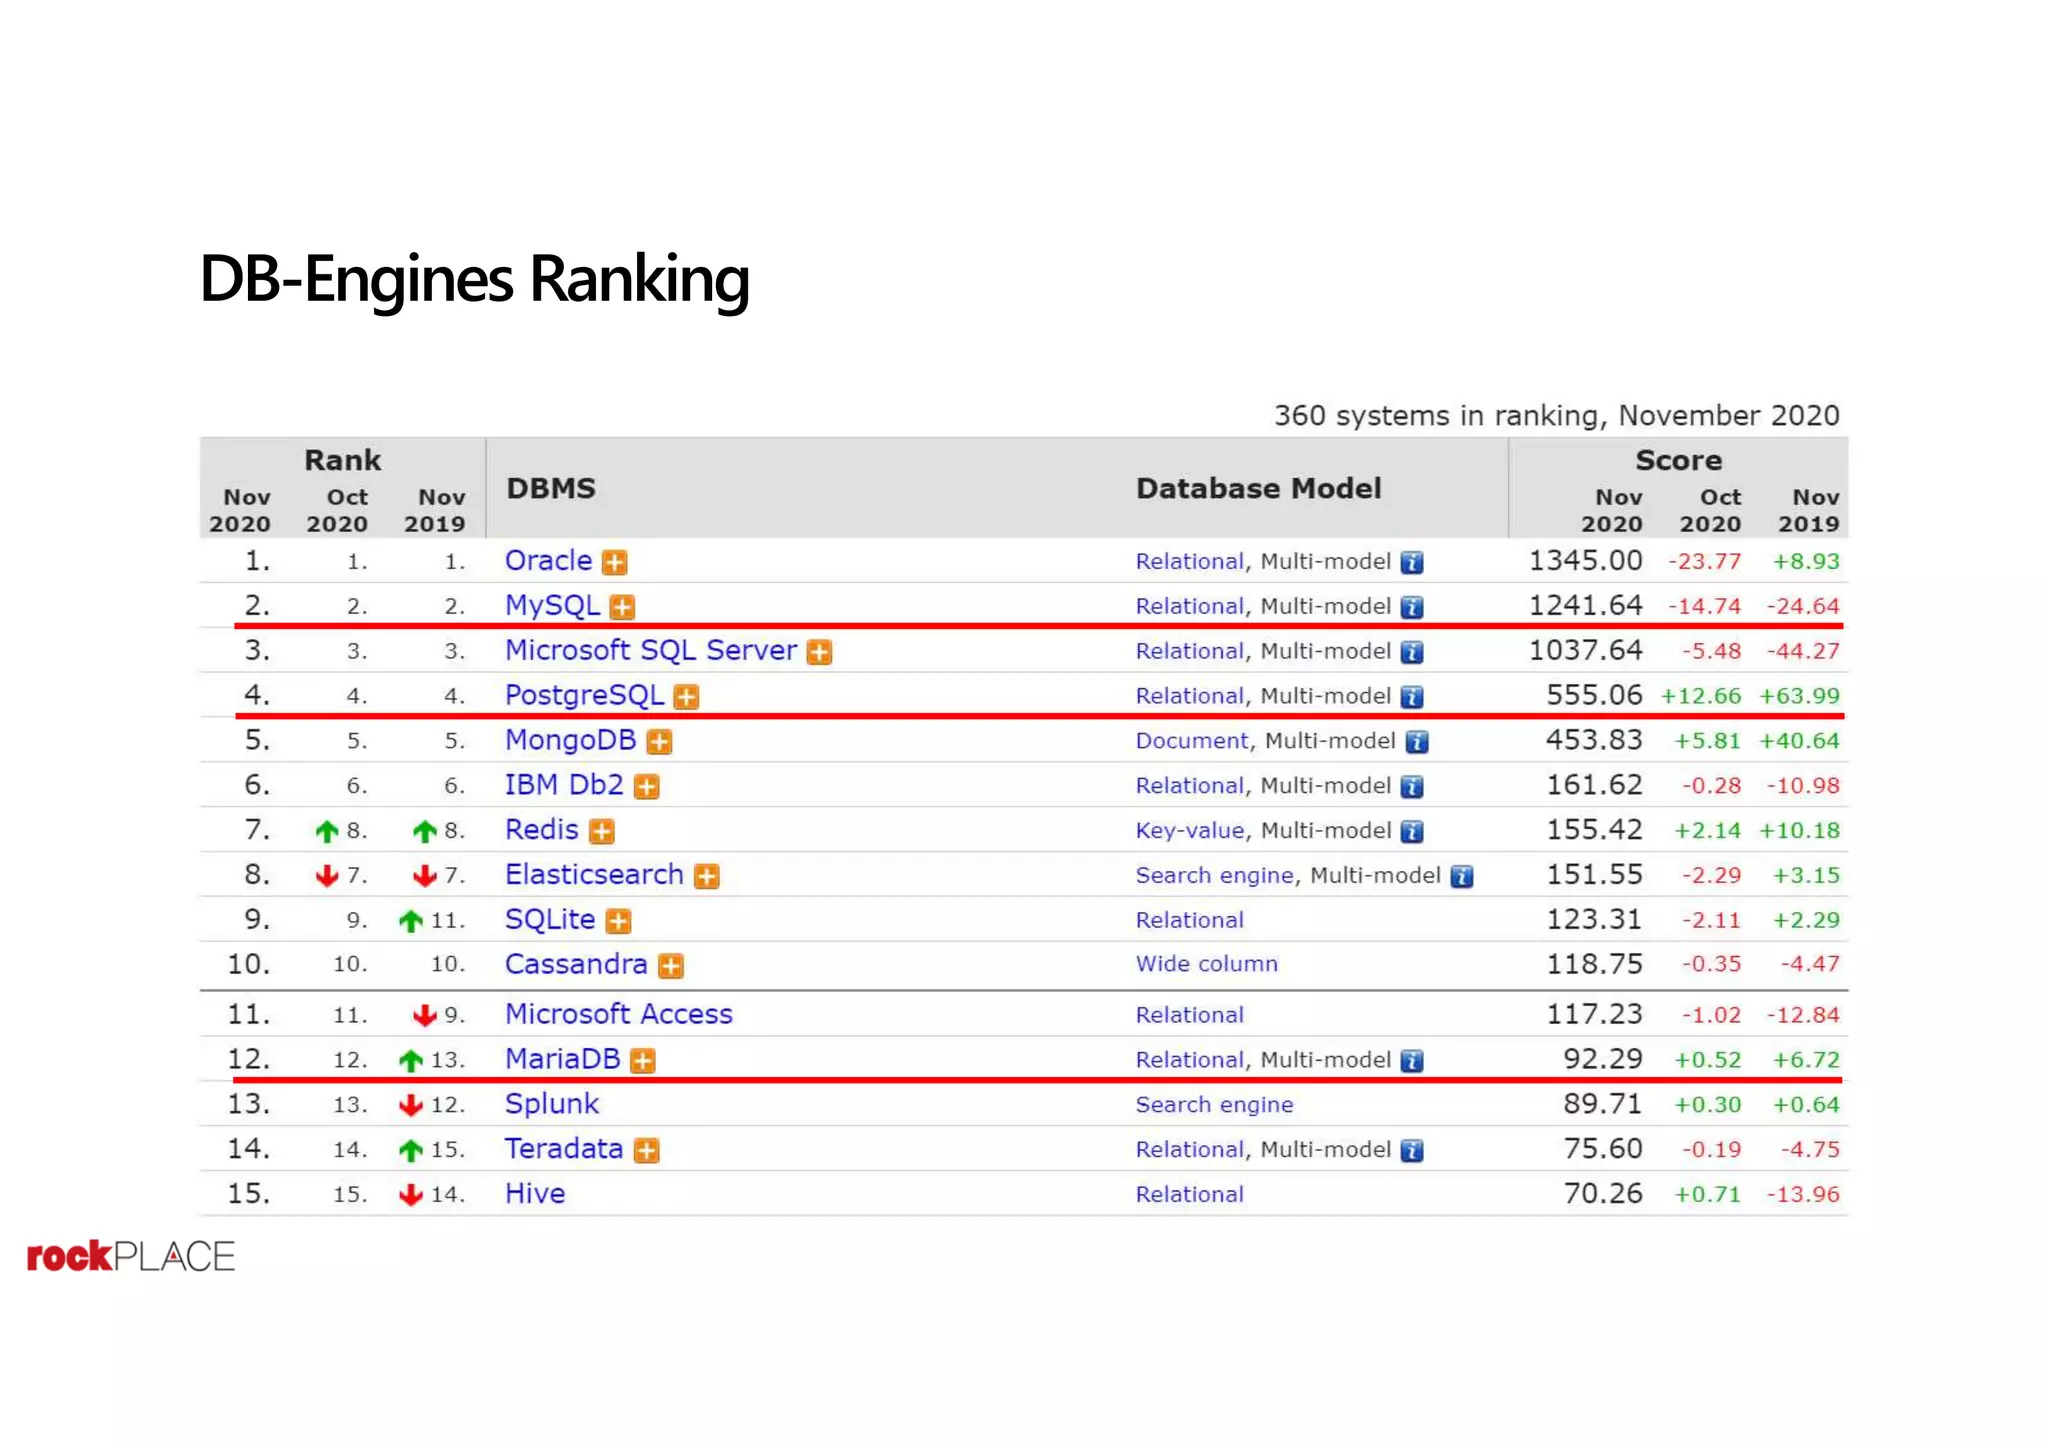Click Relational model link in SQLite row

tap(1190, 921)
